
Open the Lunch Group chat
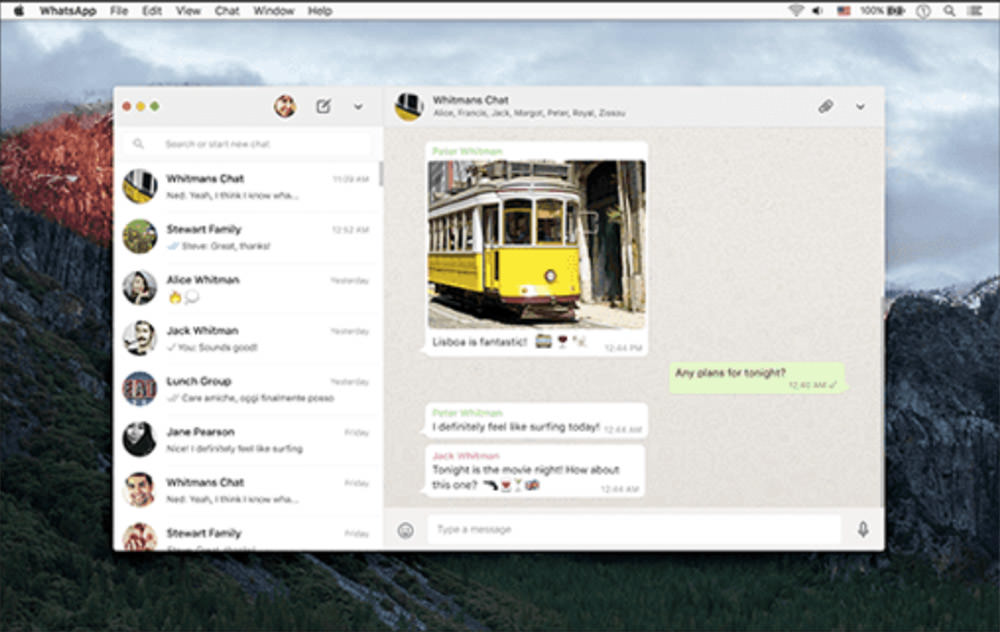(x=247, y=389)
